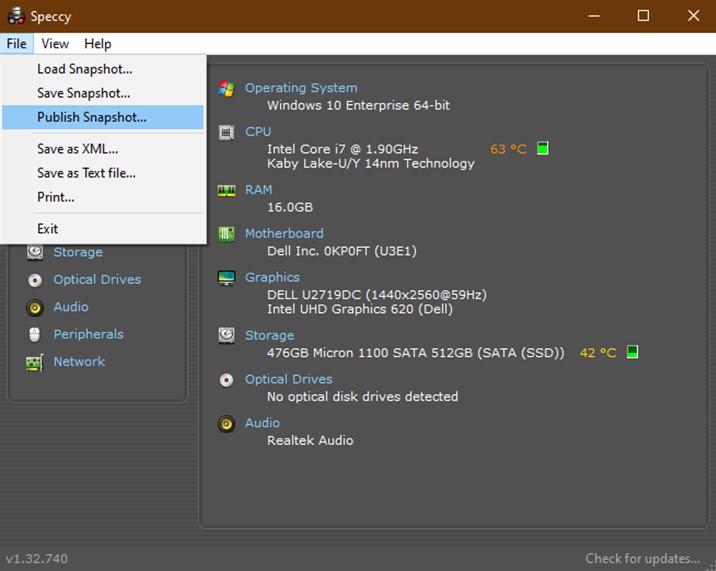Click the Audio speaker icon in summary
Image resolution: width=716 pixels, height=571 pixels.
[226, 423]
